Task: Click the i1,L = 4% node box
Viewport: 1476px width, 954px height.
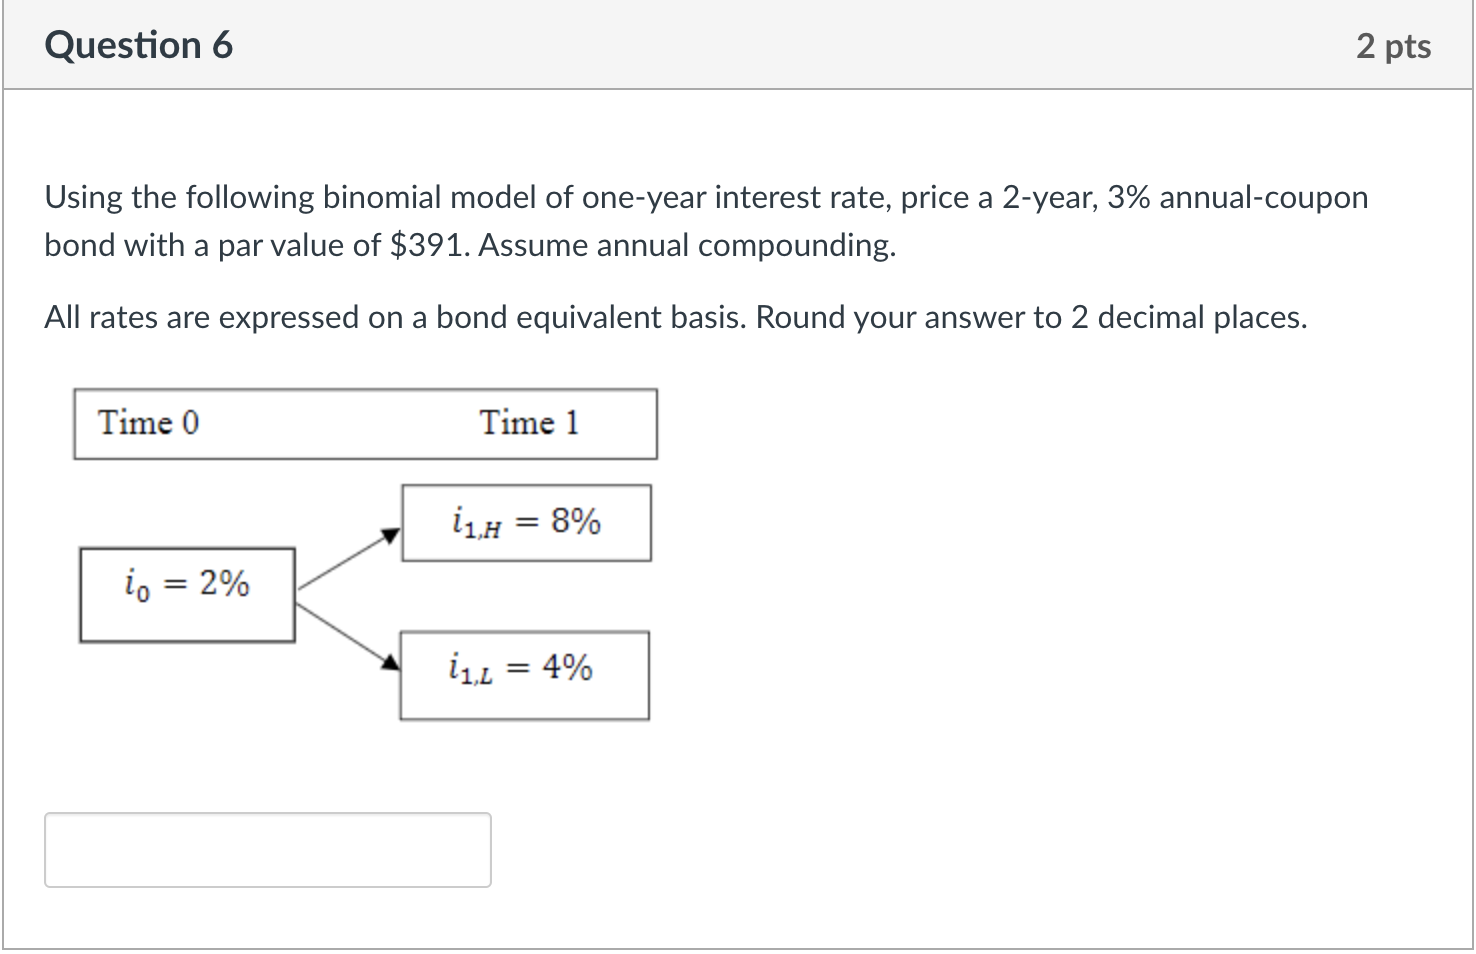Action: (x=524, y=673)
